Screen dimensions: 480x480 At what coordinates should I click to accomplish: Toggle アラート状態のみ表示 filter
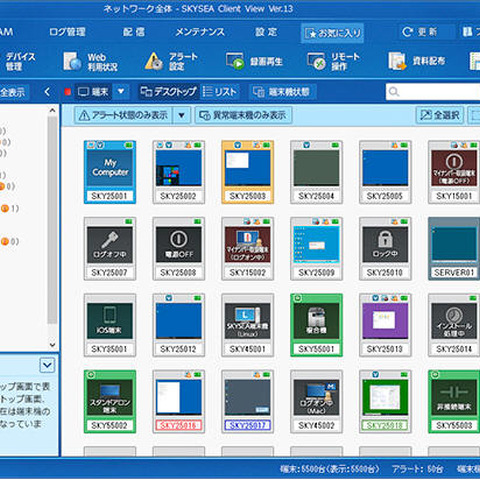(123, 115)
